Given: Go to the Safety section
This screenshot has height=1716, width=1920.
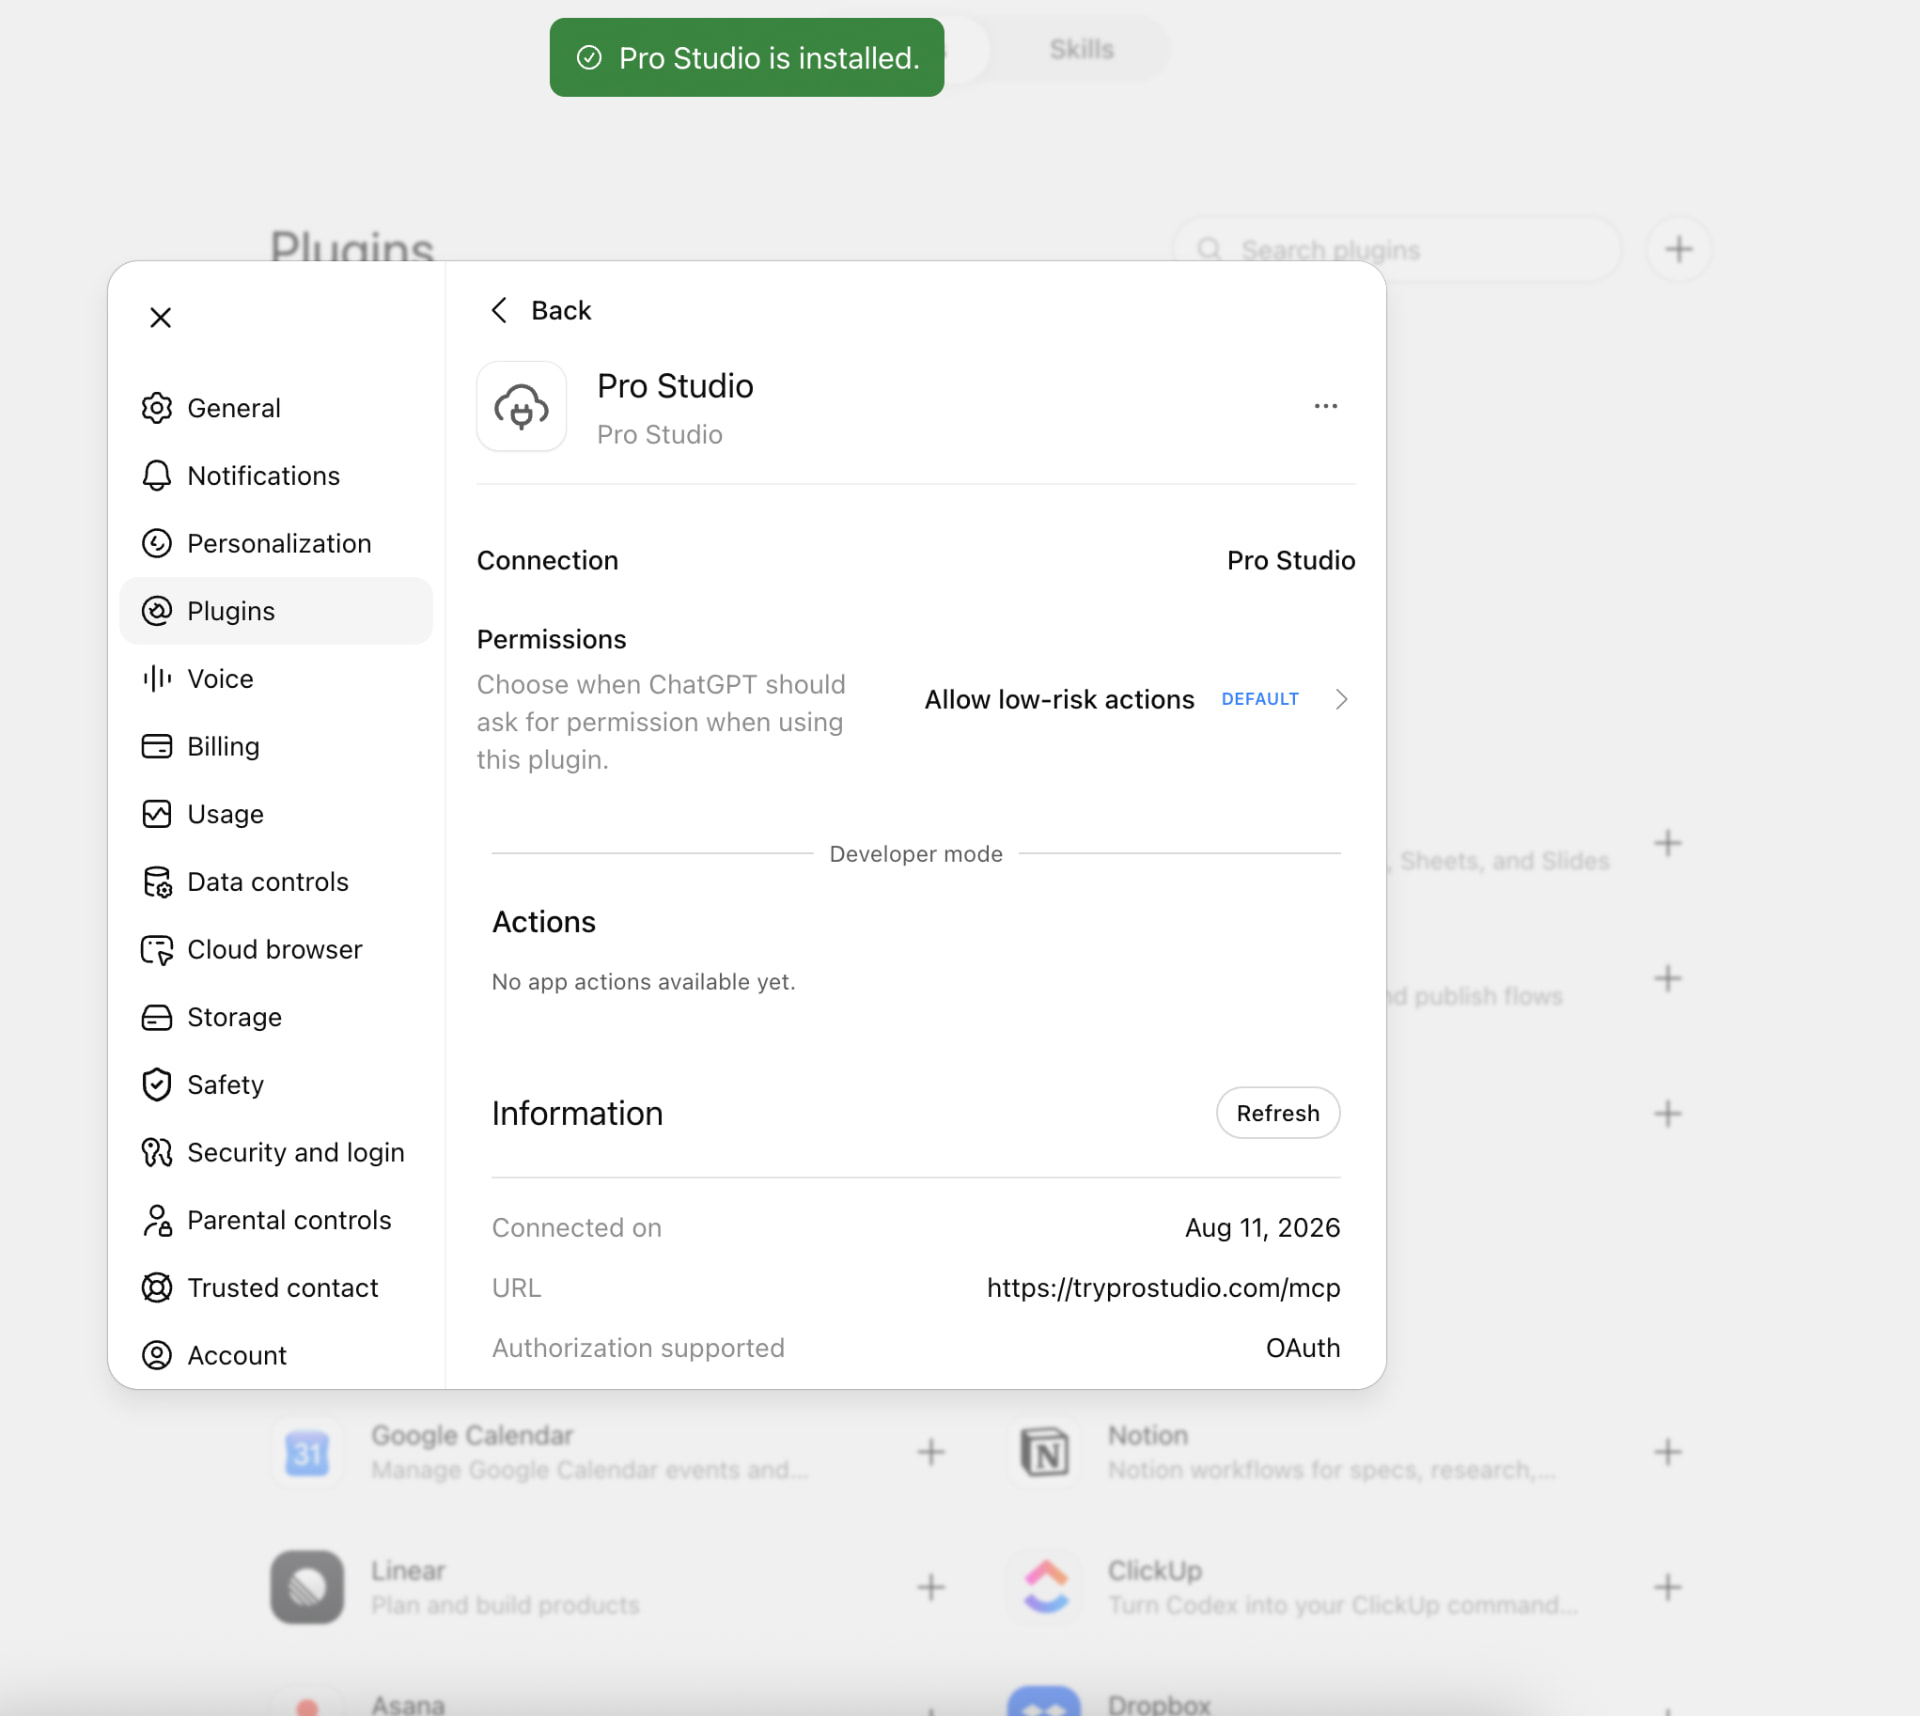Looking at the screenshot, I should click(276, 1085).
